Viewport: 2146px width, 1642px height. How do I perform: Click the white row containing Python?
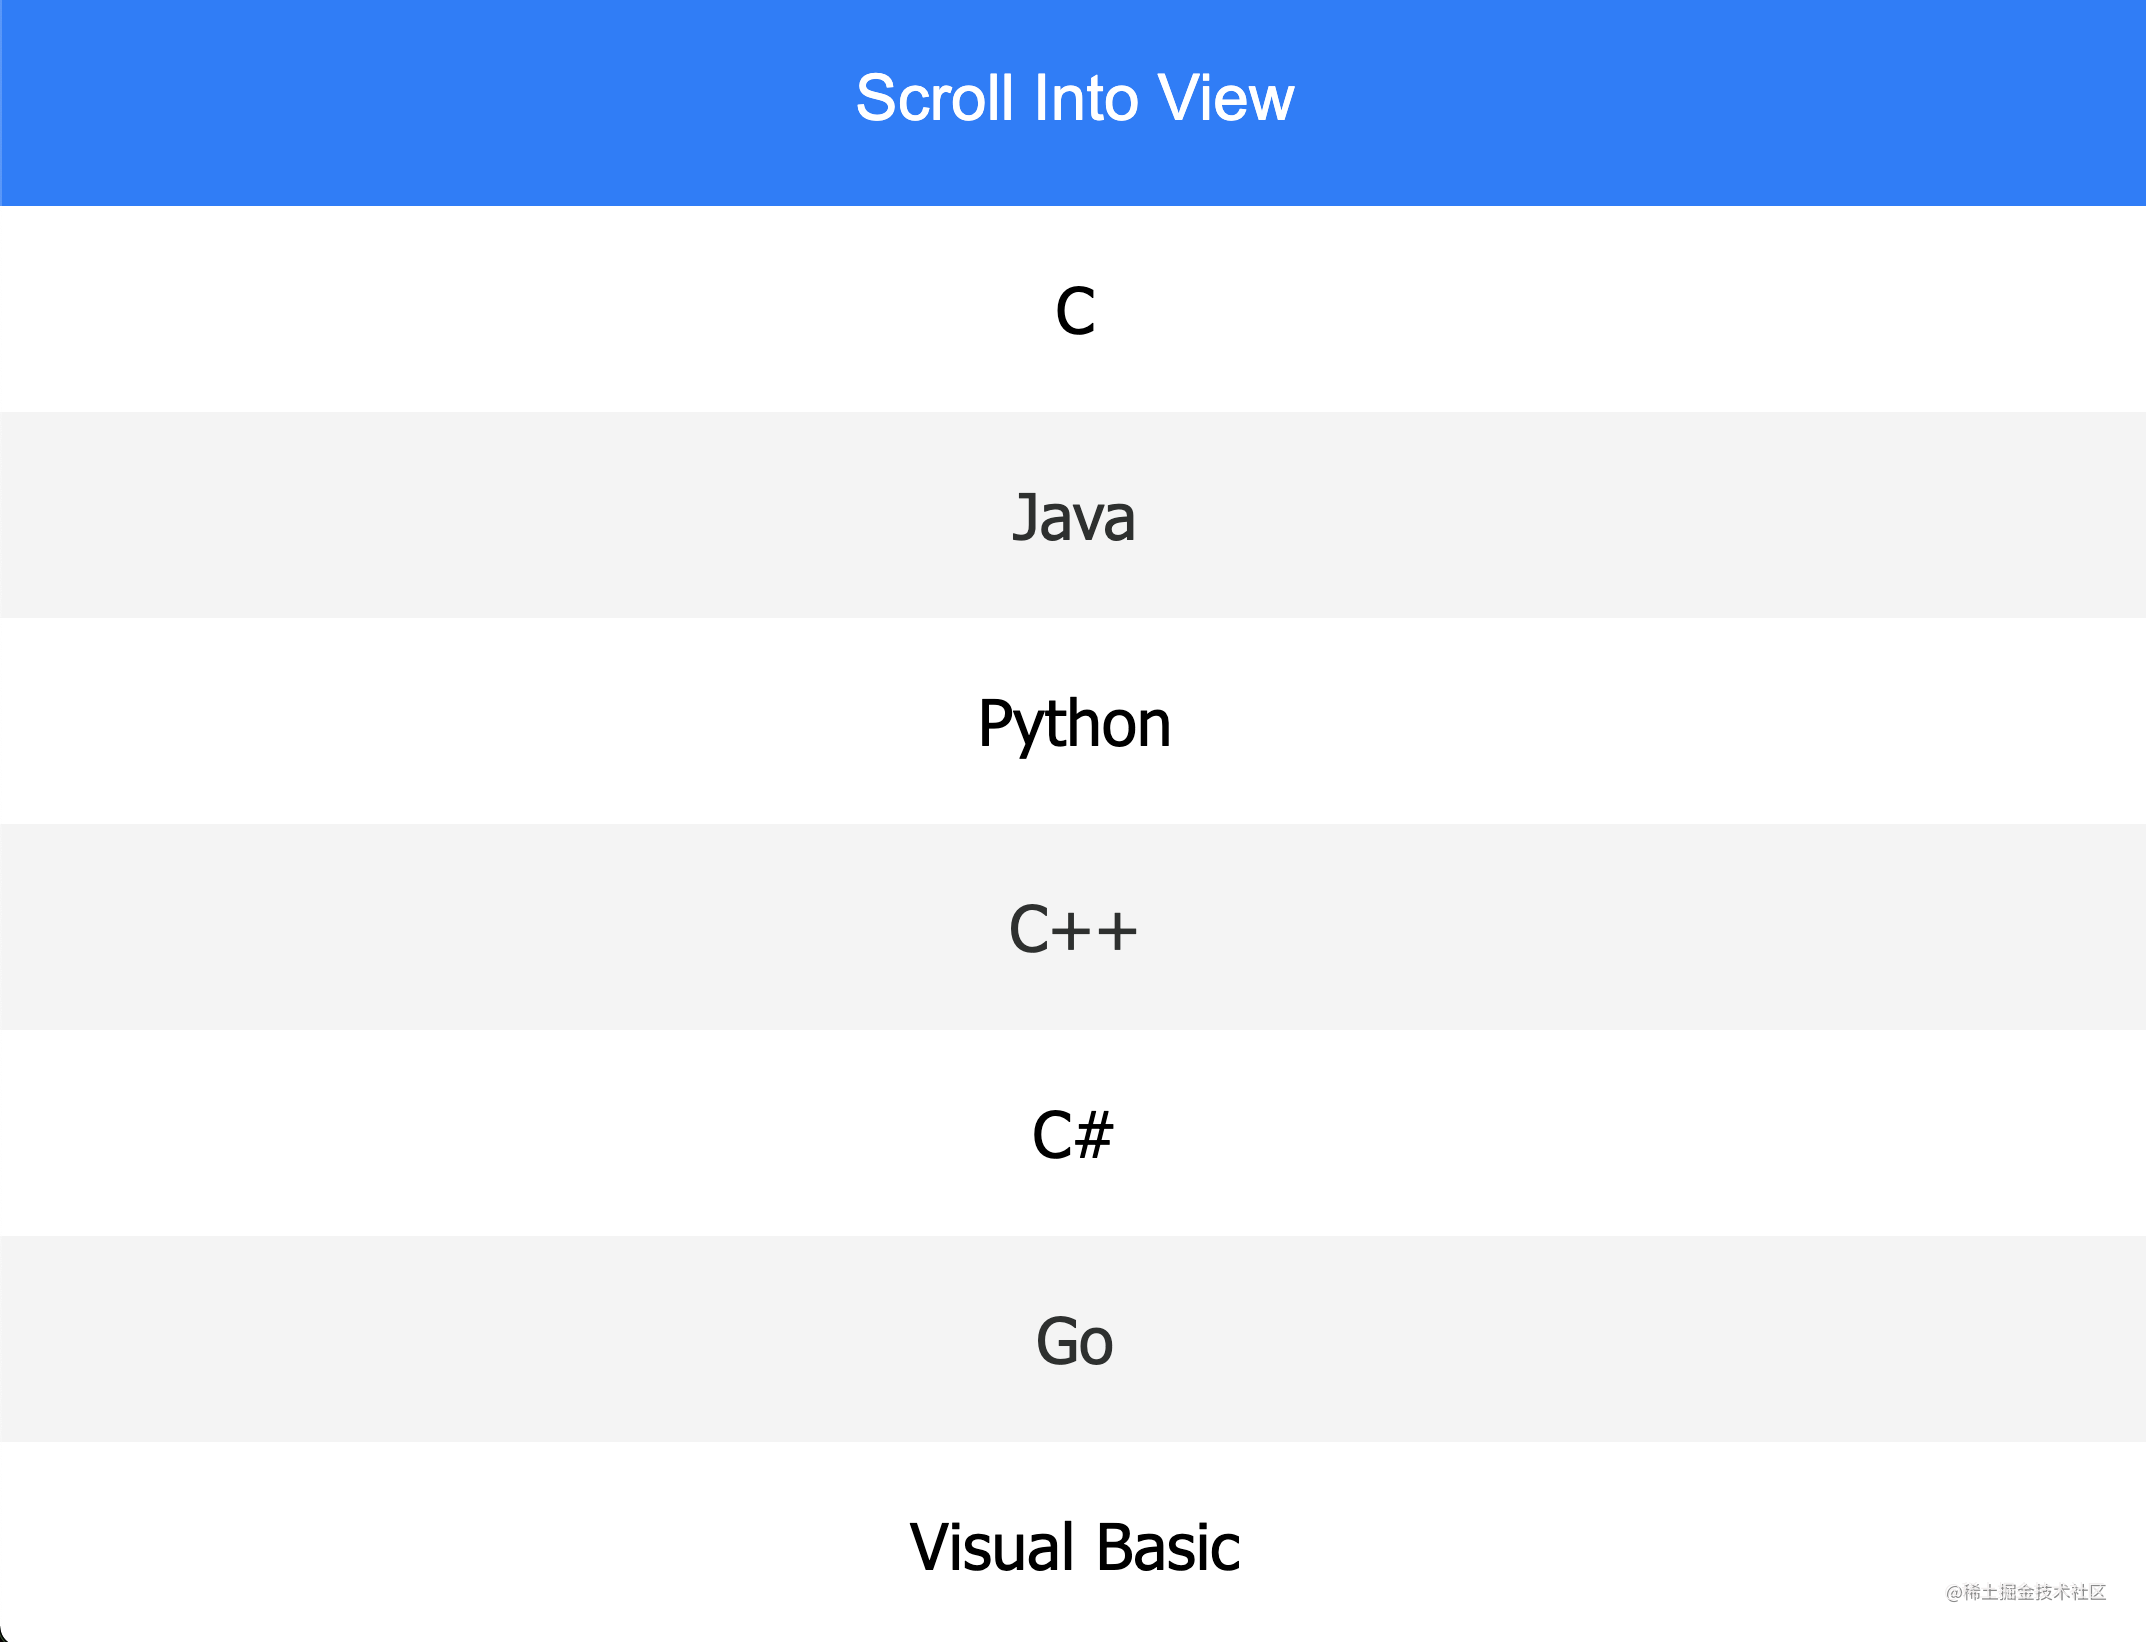(400, 724)
